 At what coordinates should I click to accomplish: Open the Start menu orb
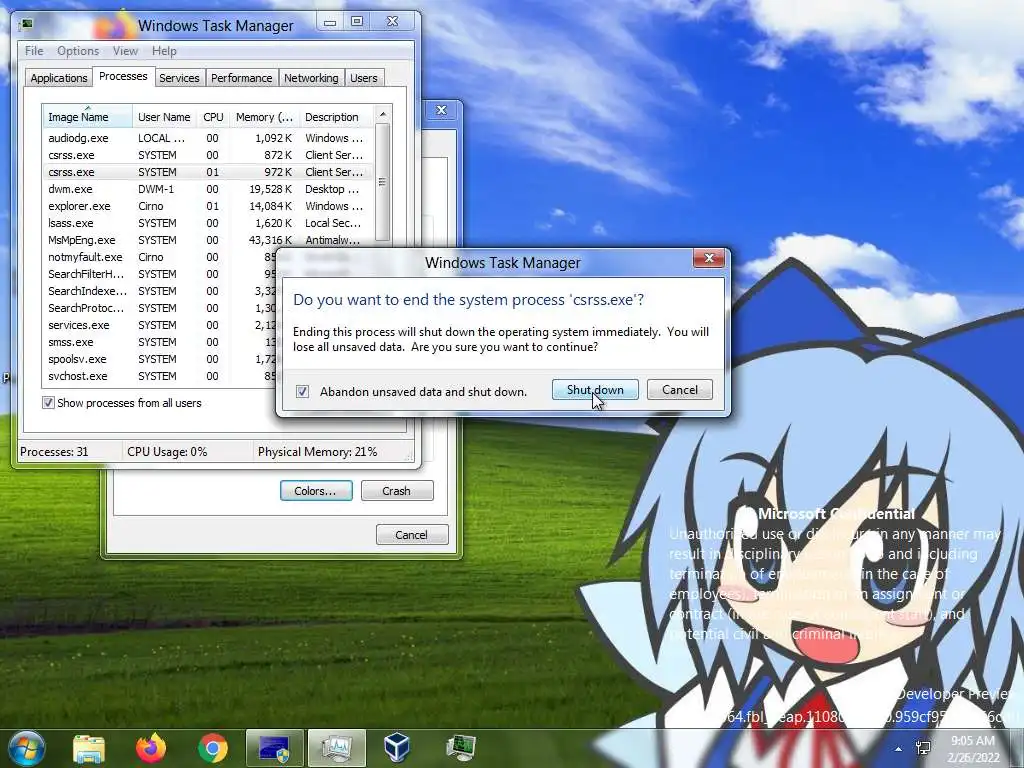tap(26, 748)
